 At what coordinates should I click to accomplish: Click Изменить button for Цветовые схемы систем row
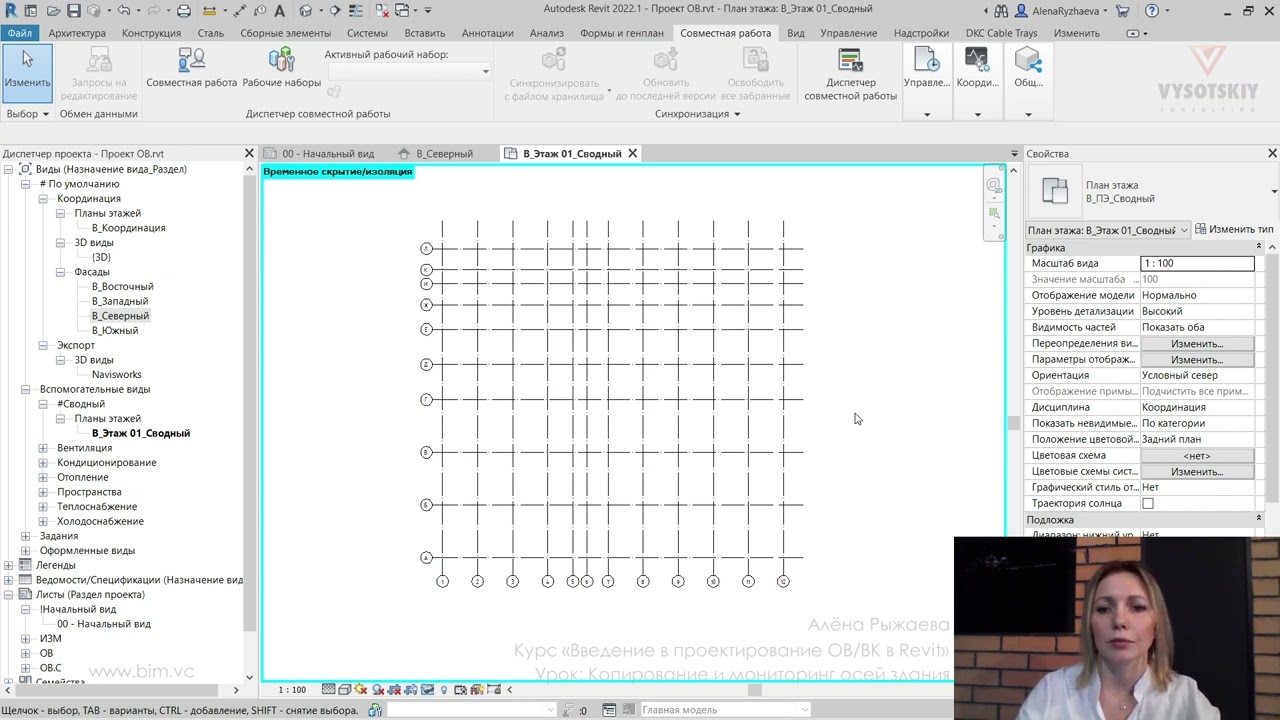[1197, 471]
